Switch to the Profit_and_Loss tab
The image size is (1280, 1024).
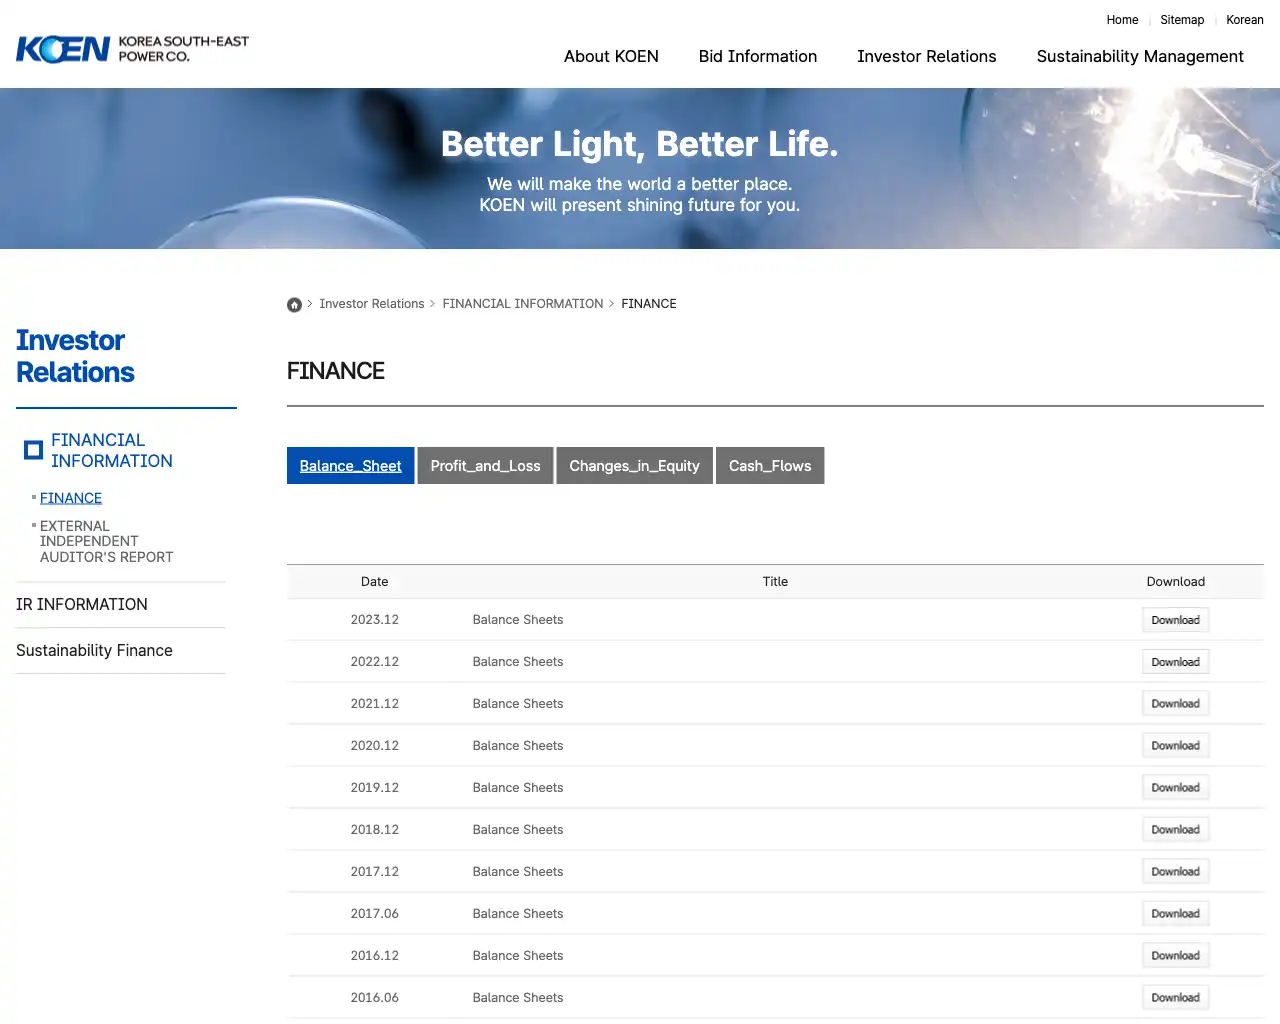[x=485, y=465]
